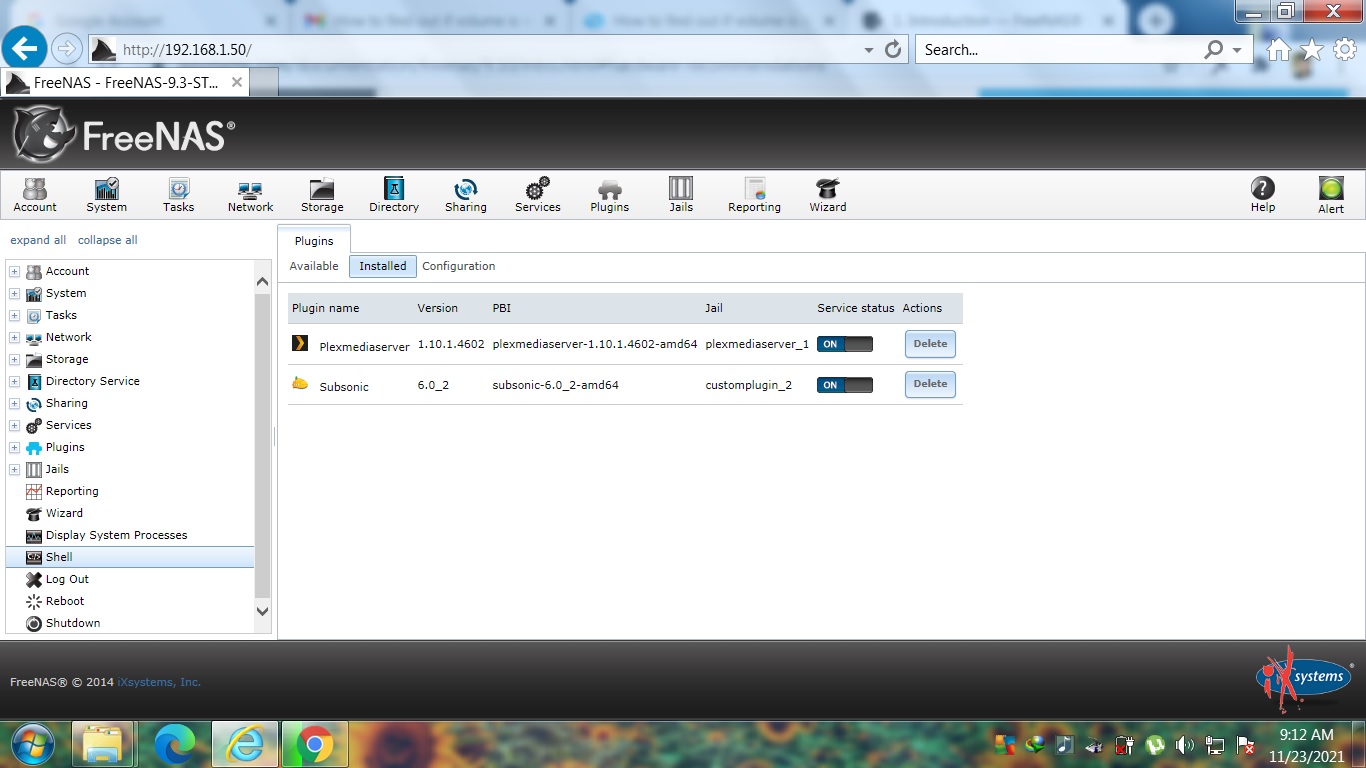The width and height of the screenshot is (1366, 768).
Task: Expand the System tree node
Action: click(15, 293)
